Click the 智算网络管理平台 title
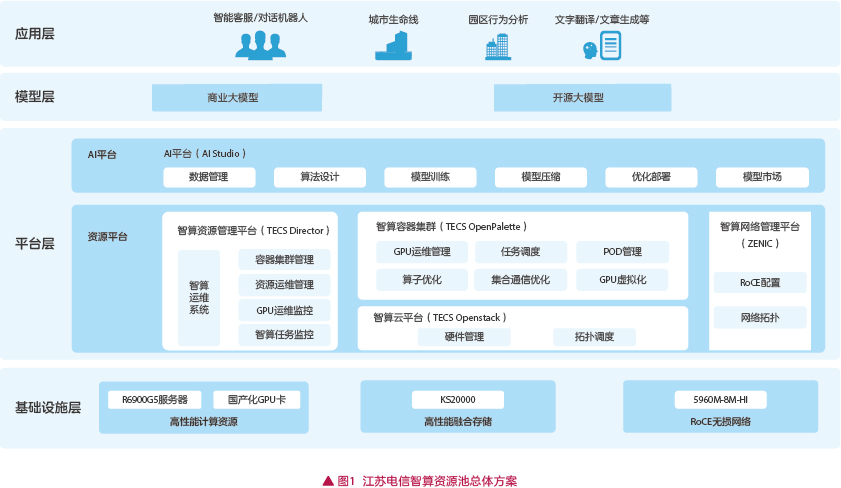The height and width of the screenshot is (488, 841). tap(760, 226)
